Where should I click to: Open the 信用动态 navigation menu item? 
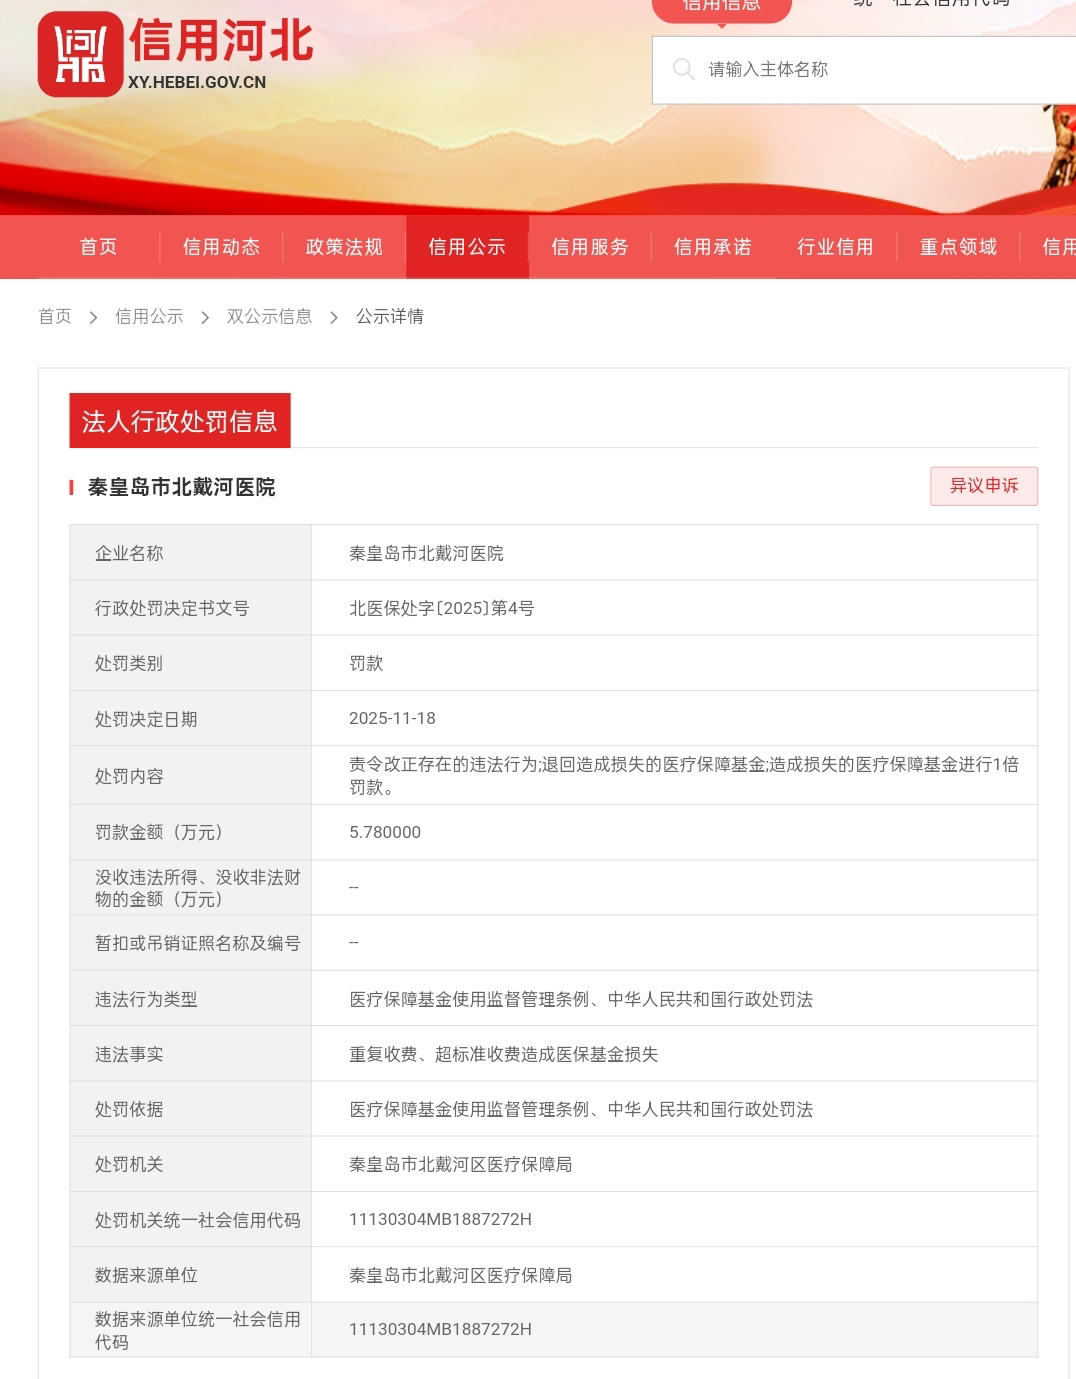(x=221, y=247)
